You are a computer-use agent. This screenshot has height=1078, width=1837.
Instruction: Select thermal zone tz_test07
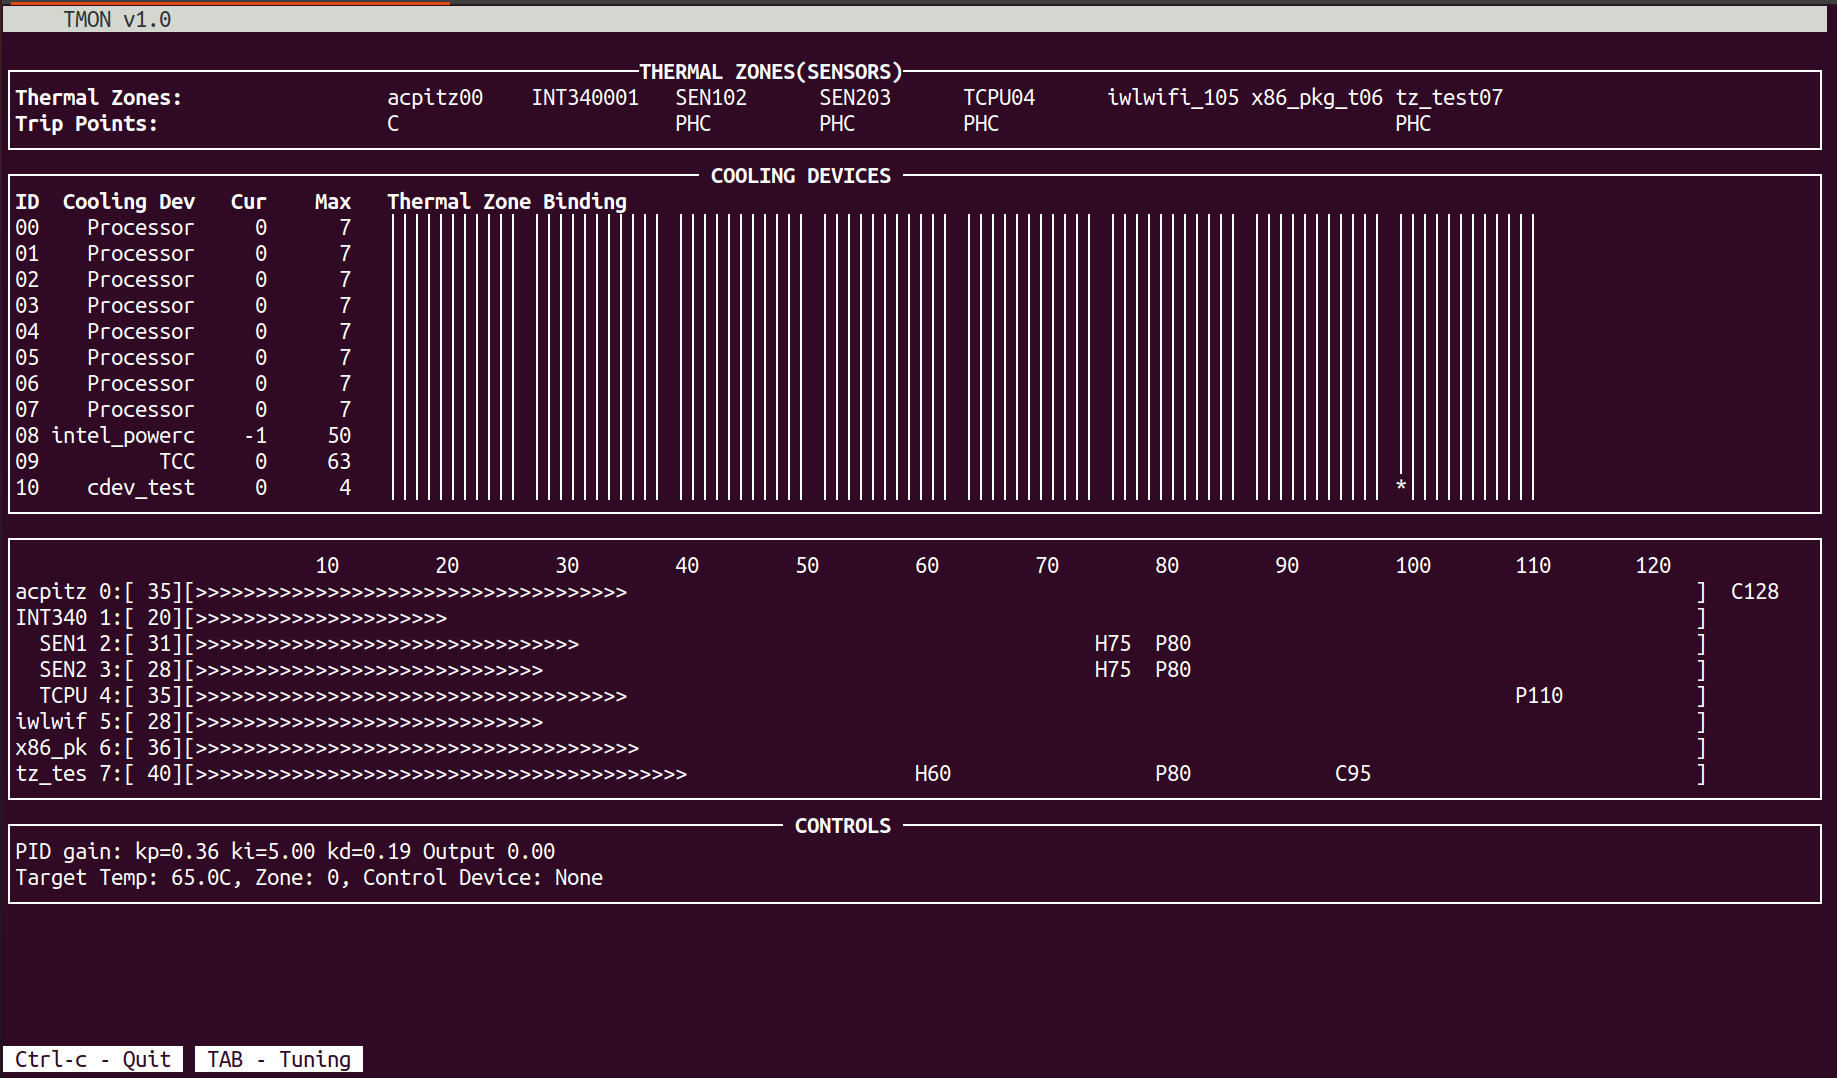[x=1449, y=98]
